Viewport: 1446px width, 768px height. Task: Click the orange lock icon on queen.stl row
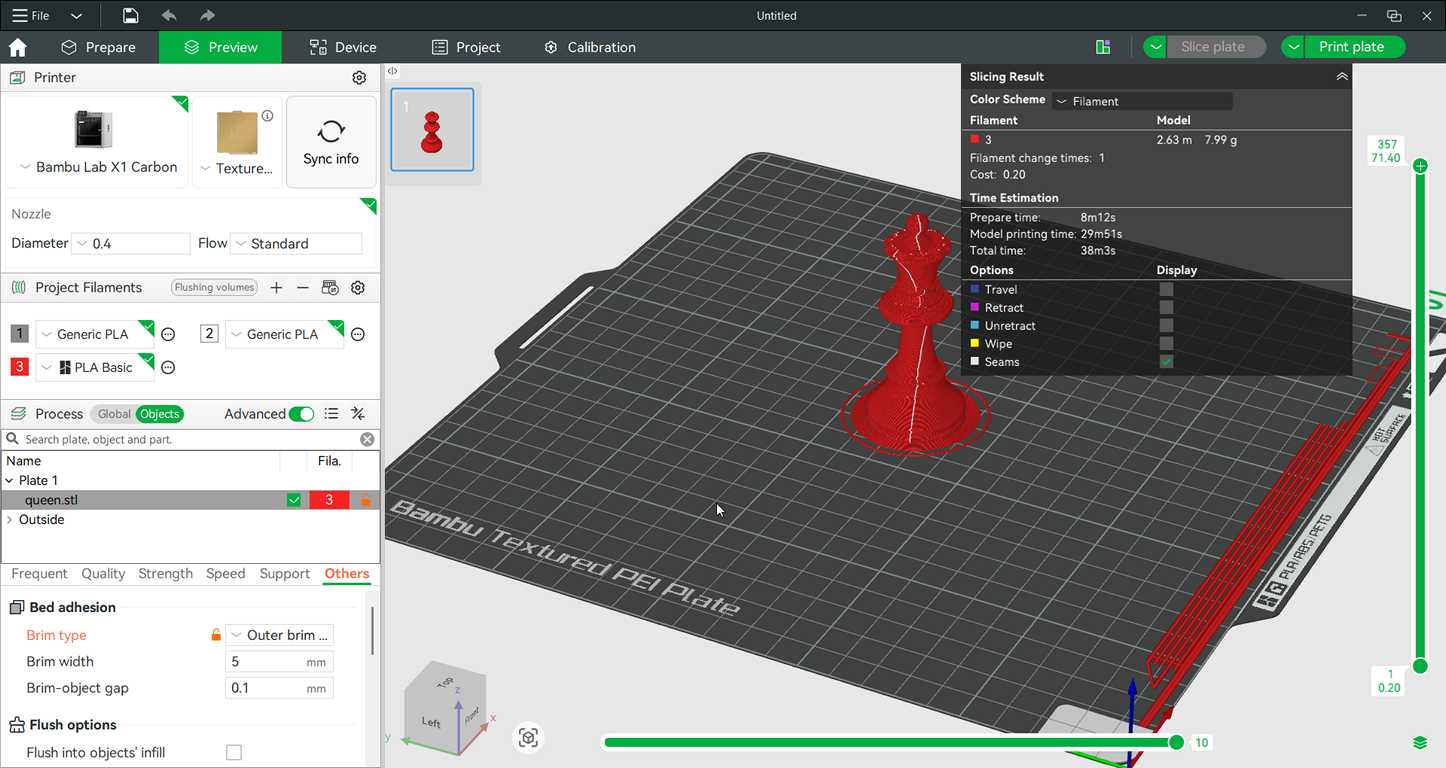point(366,500)
